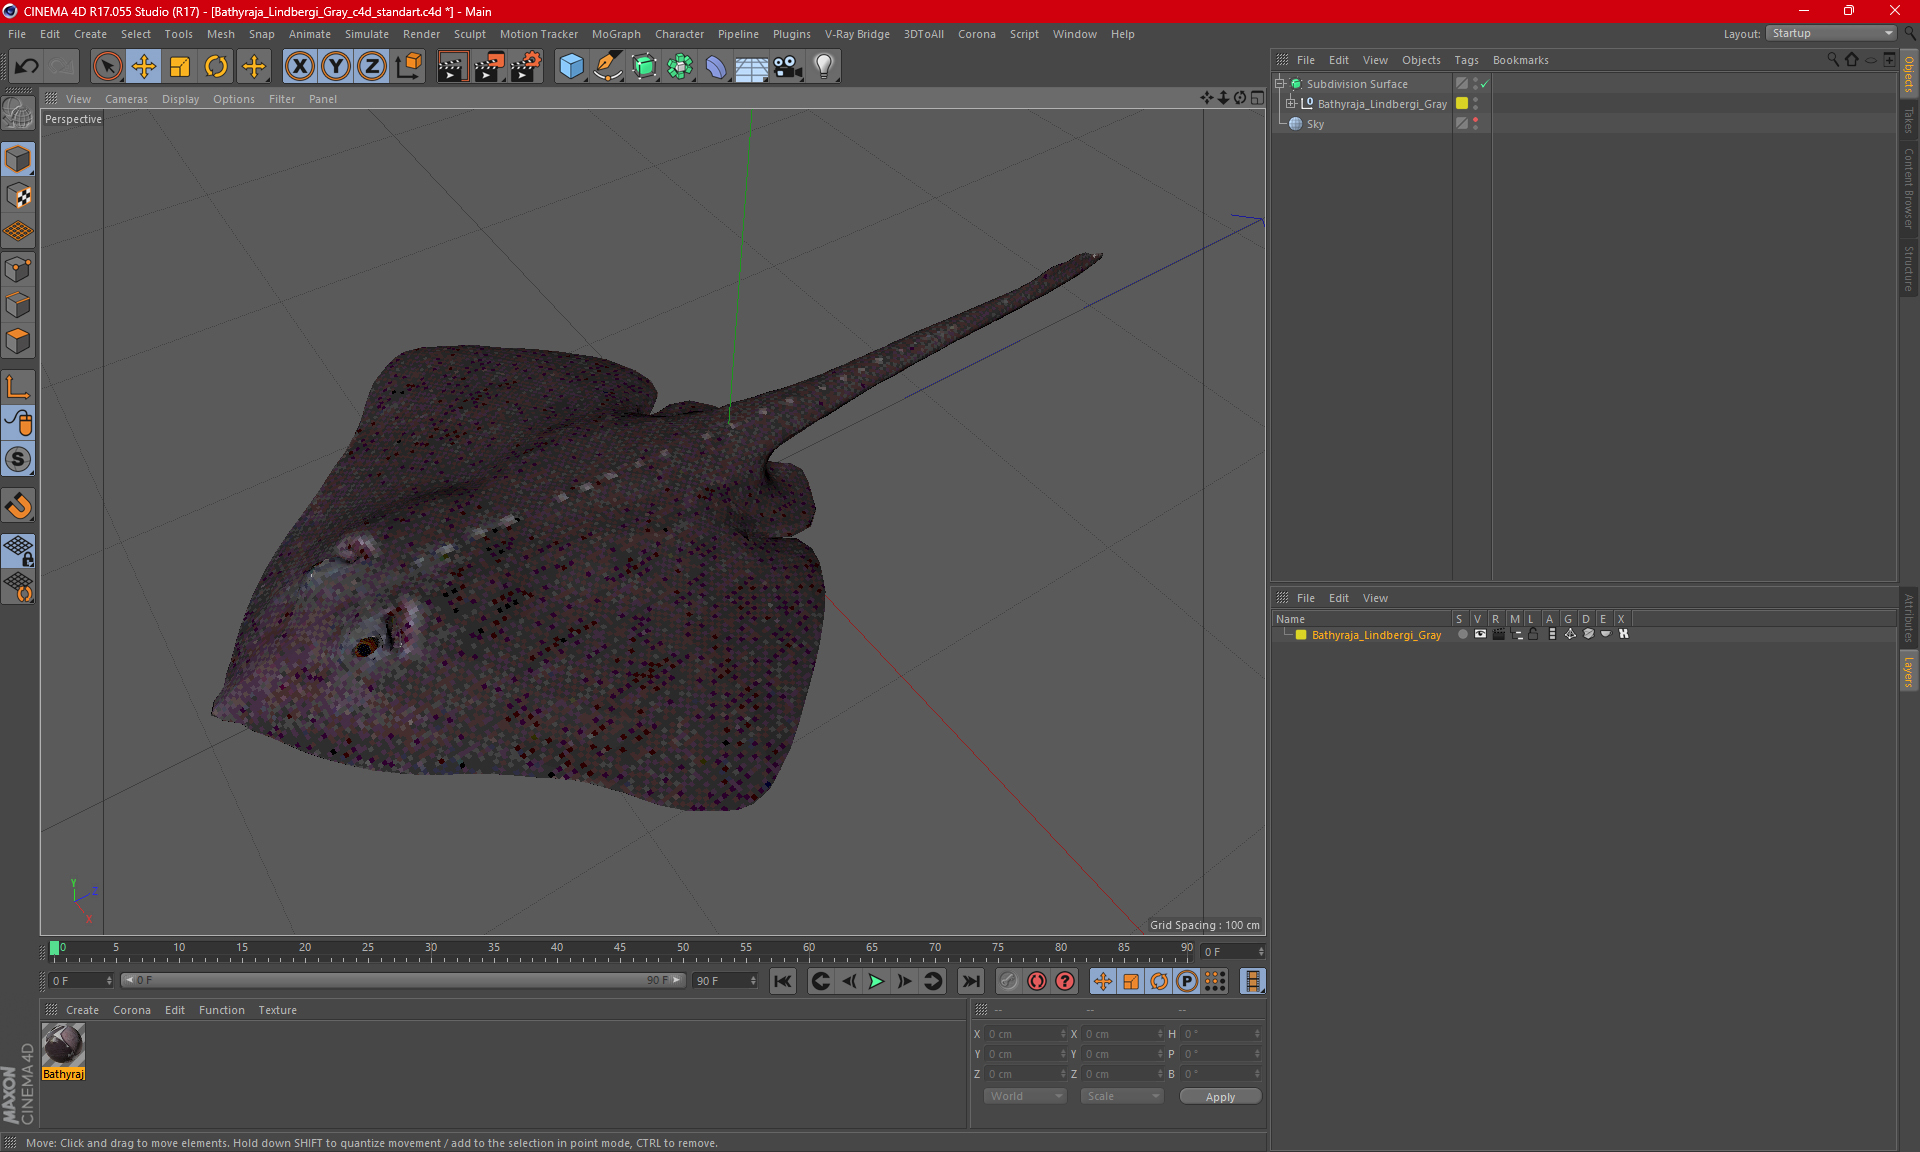Open the Sculpt menu
This screenshot has width=1920, height=1152.
[469, 34]
